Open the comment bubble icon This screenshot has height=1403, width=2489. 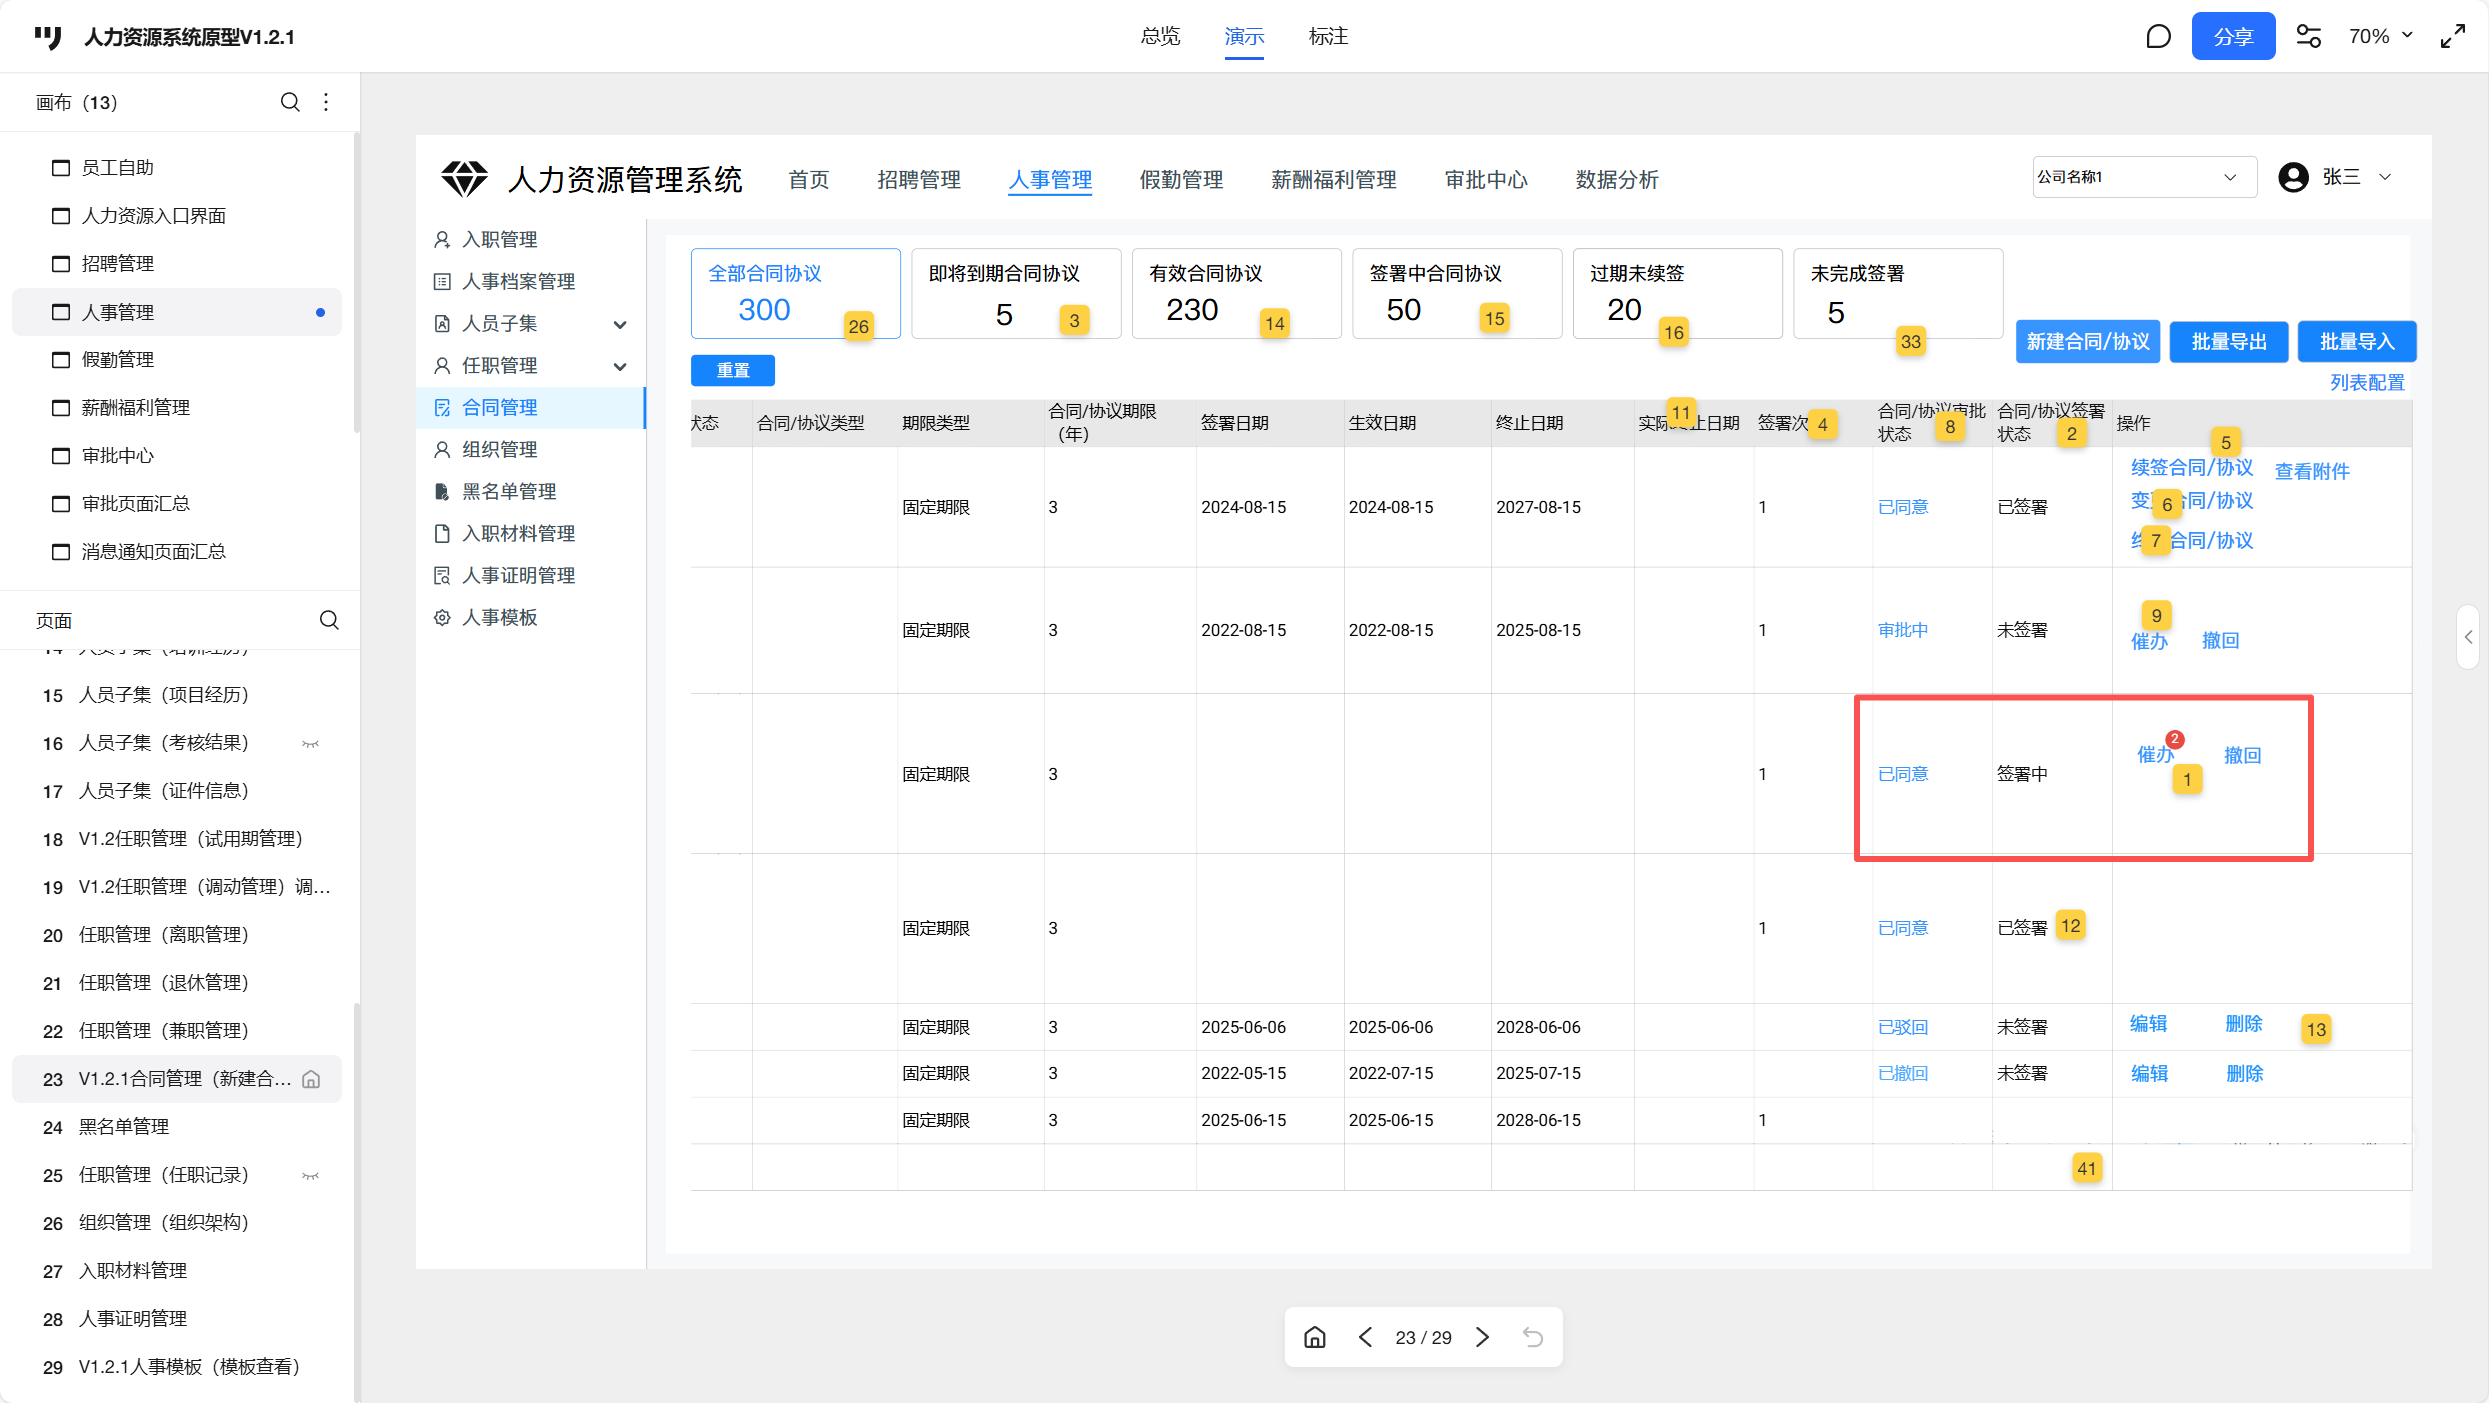[x=2158, y=37]
